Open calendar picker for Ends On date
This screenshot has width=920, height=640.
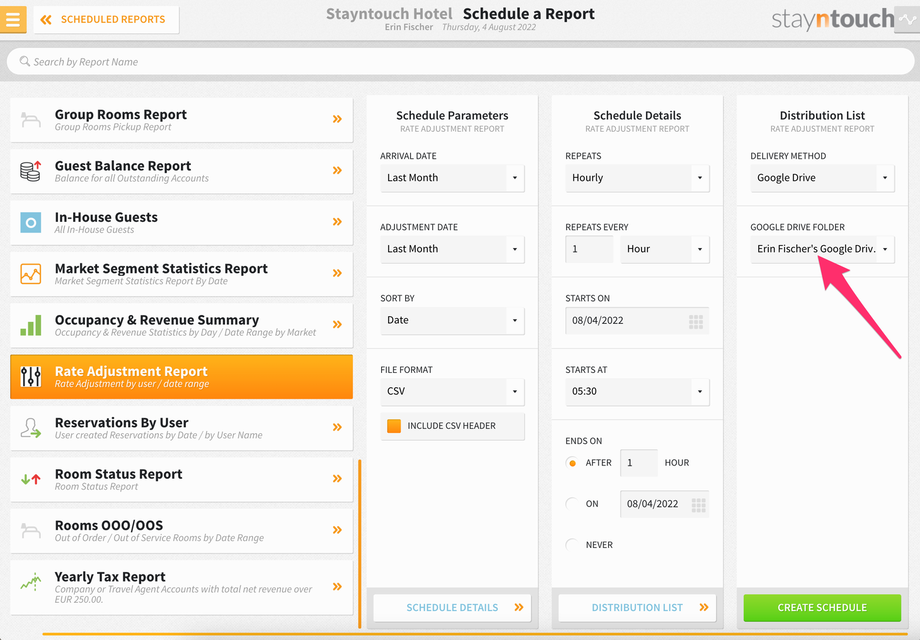coord(698,505)
